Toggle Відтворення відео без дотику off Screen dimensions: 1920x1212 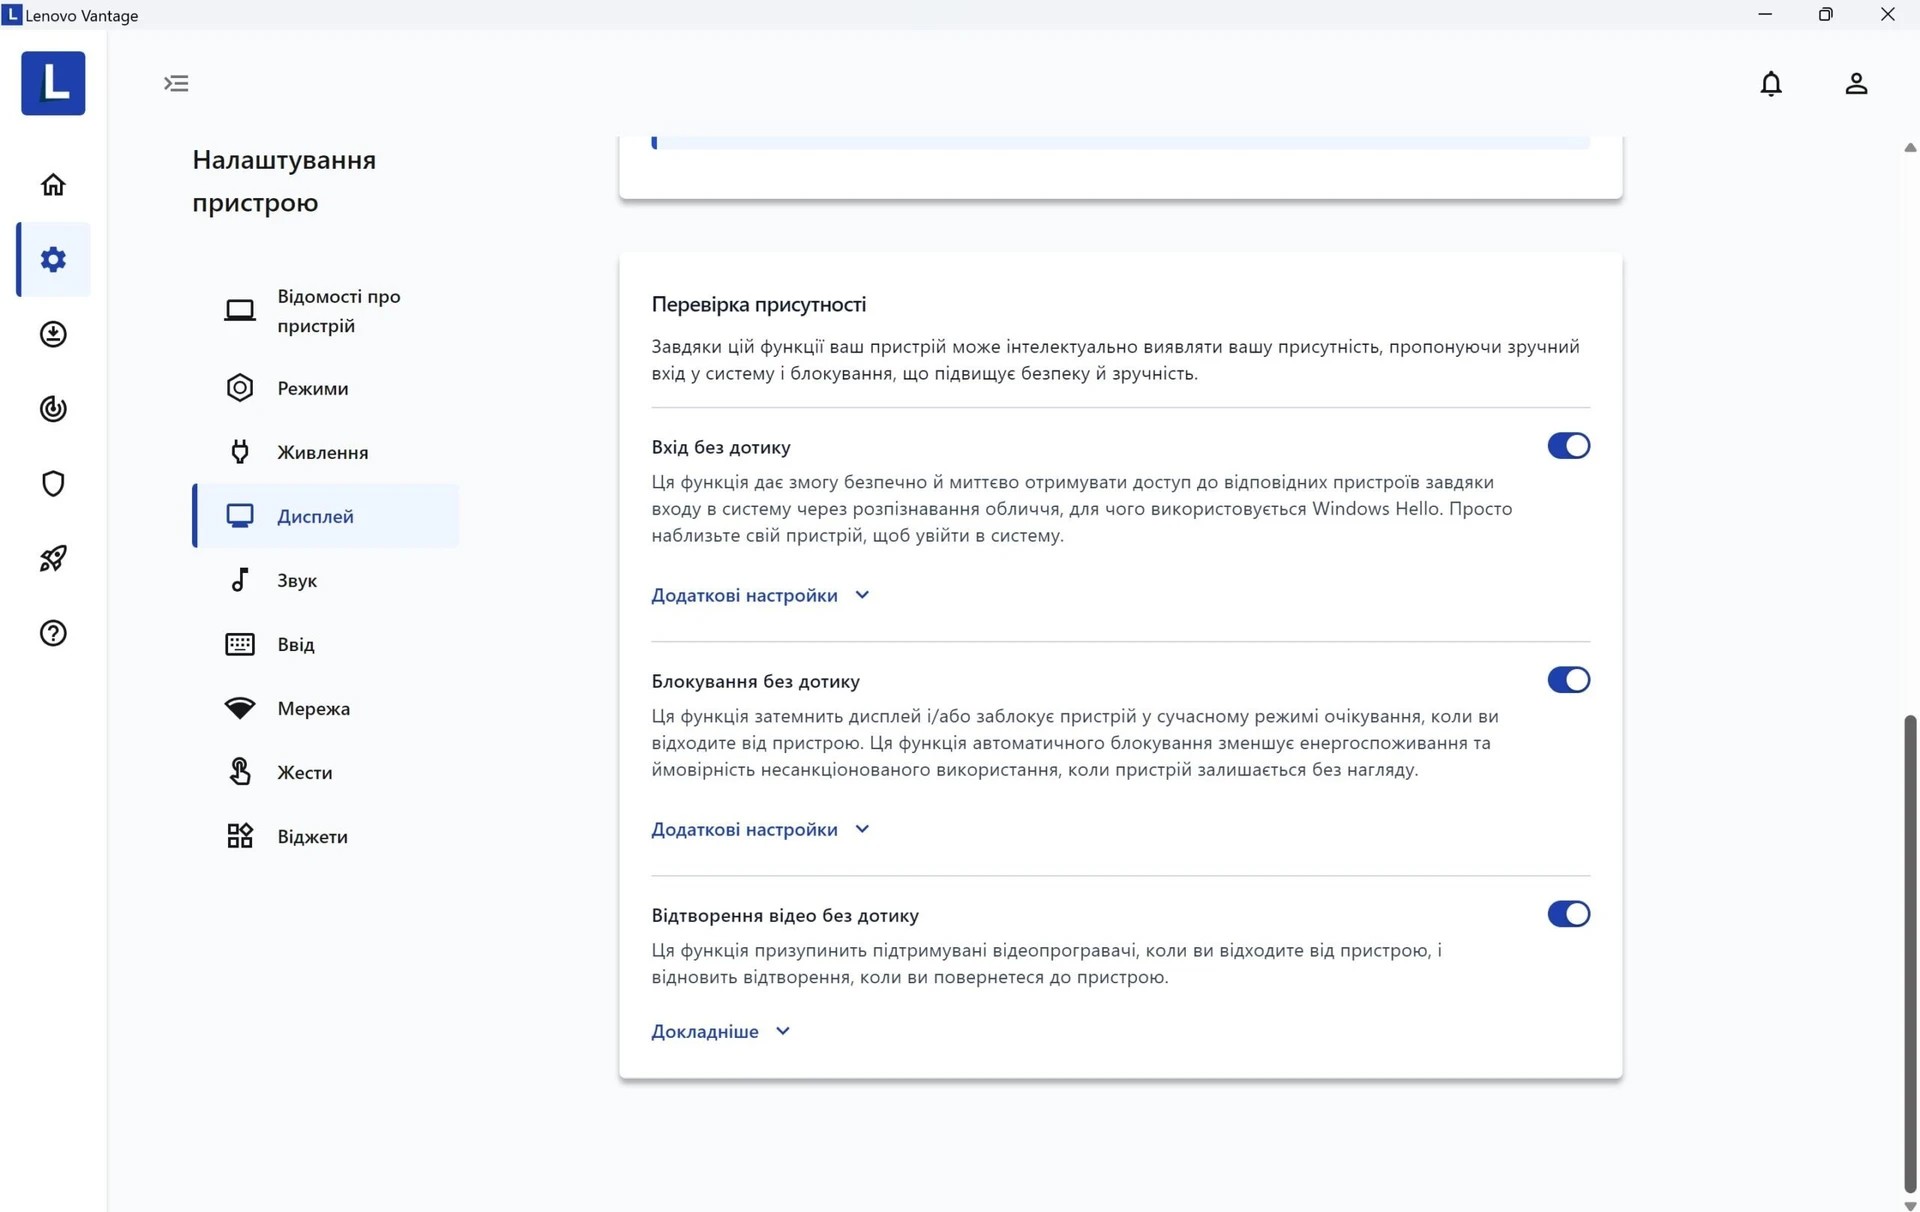[1567, 914]
